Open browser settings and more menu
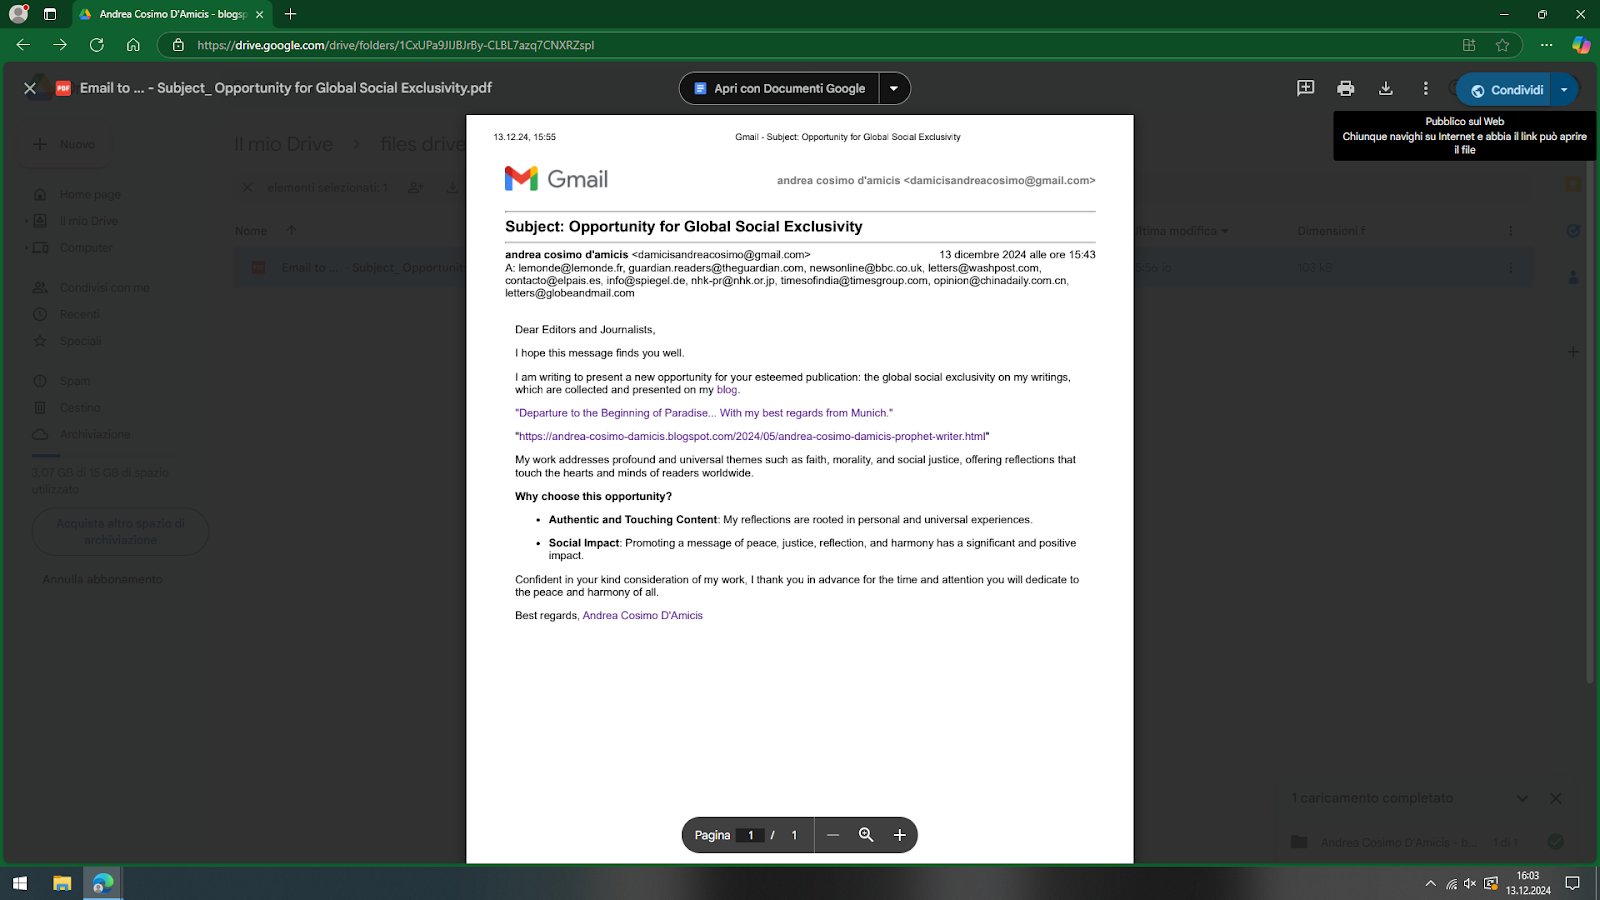The image size is (1600, 900). click(x=1546, y=45)
